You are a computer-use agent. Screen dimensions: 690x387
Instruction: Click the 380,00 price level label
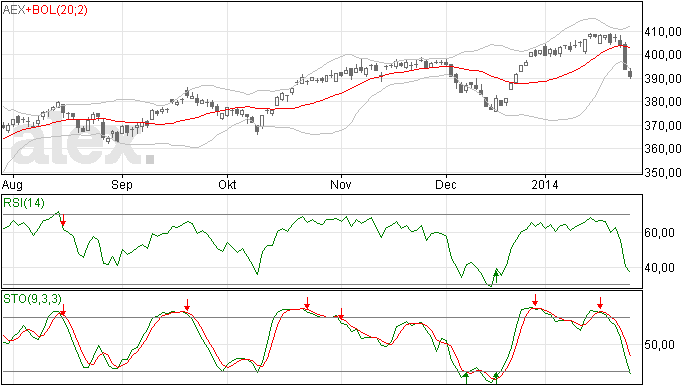click(663, 102)
